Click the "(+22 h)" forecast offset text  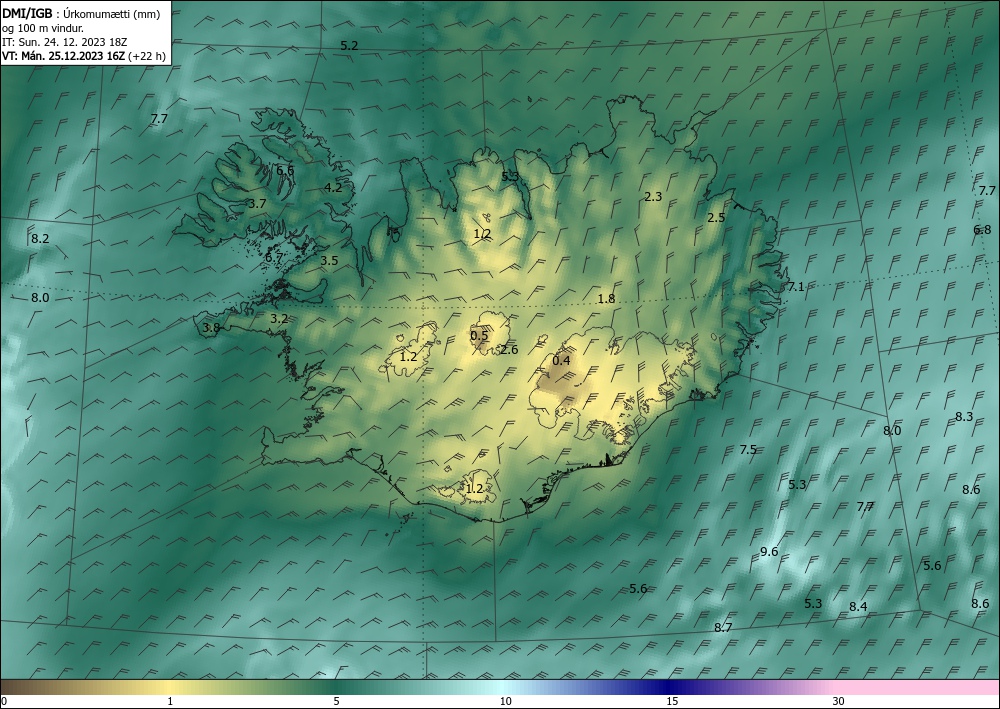[x=147, y=56]
